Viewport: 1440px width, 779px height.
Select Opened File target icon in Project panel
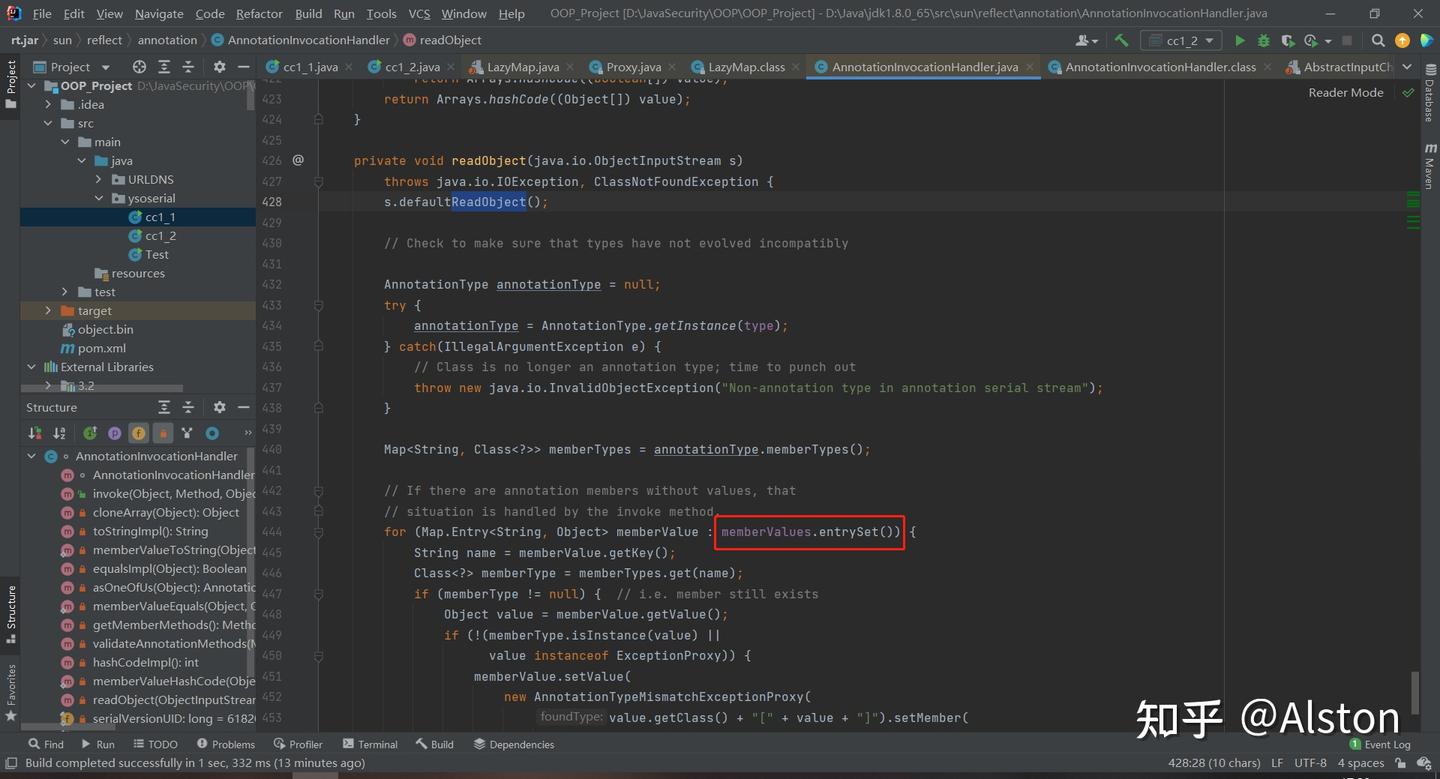point(139,67)
